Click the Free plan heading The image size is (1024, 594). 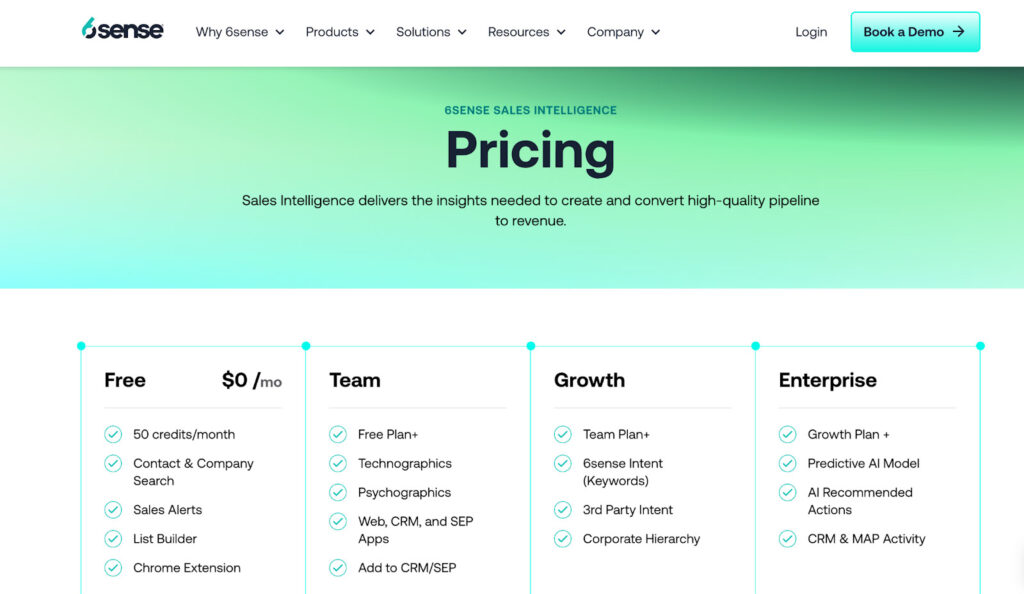(125, 380)
